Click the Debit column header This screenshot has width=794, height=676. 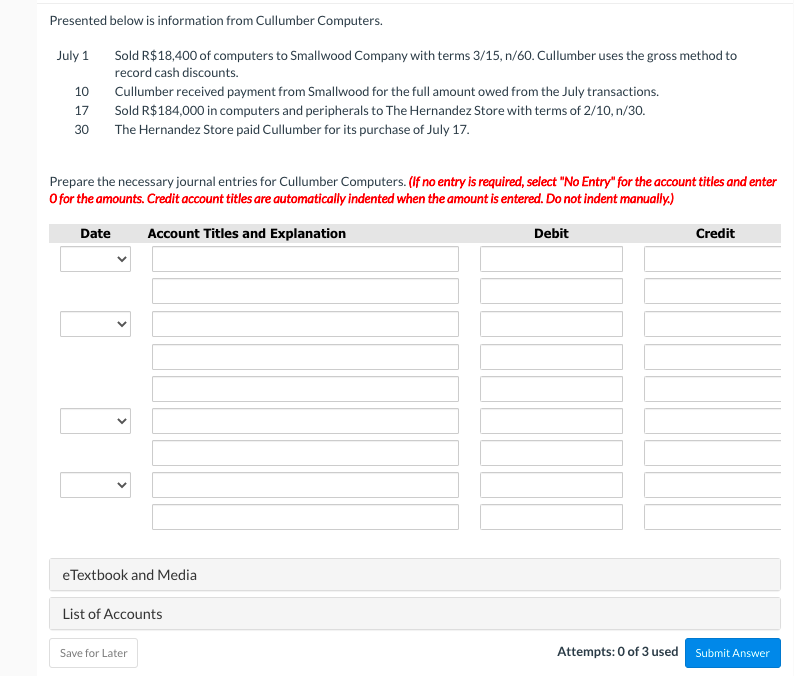coord(551,233)
